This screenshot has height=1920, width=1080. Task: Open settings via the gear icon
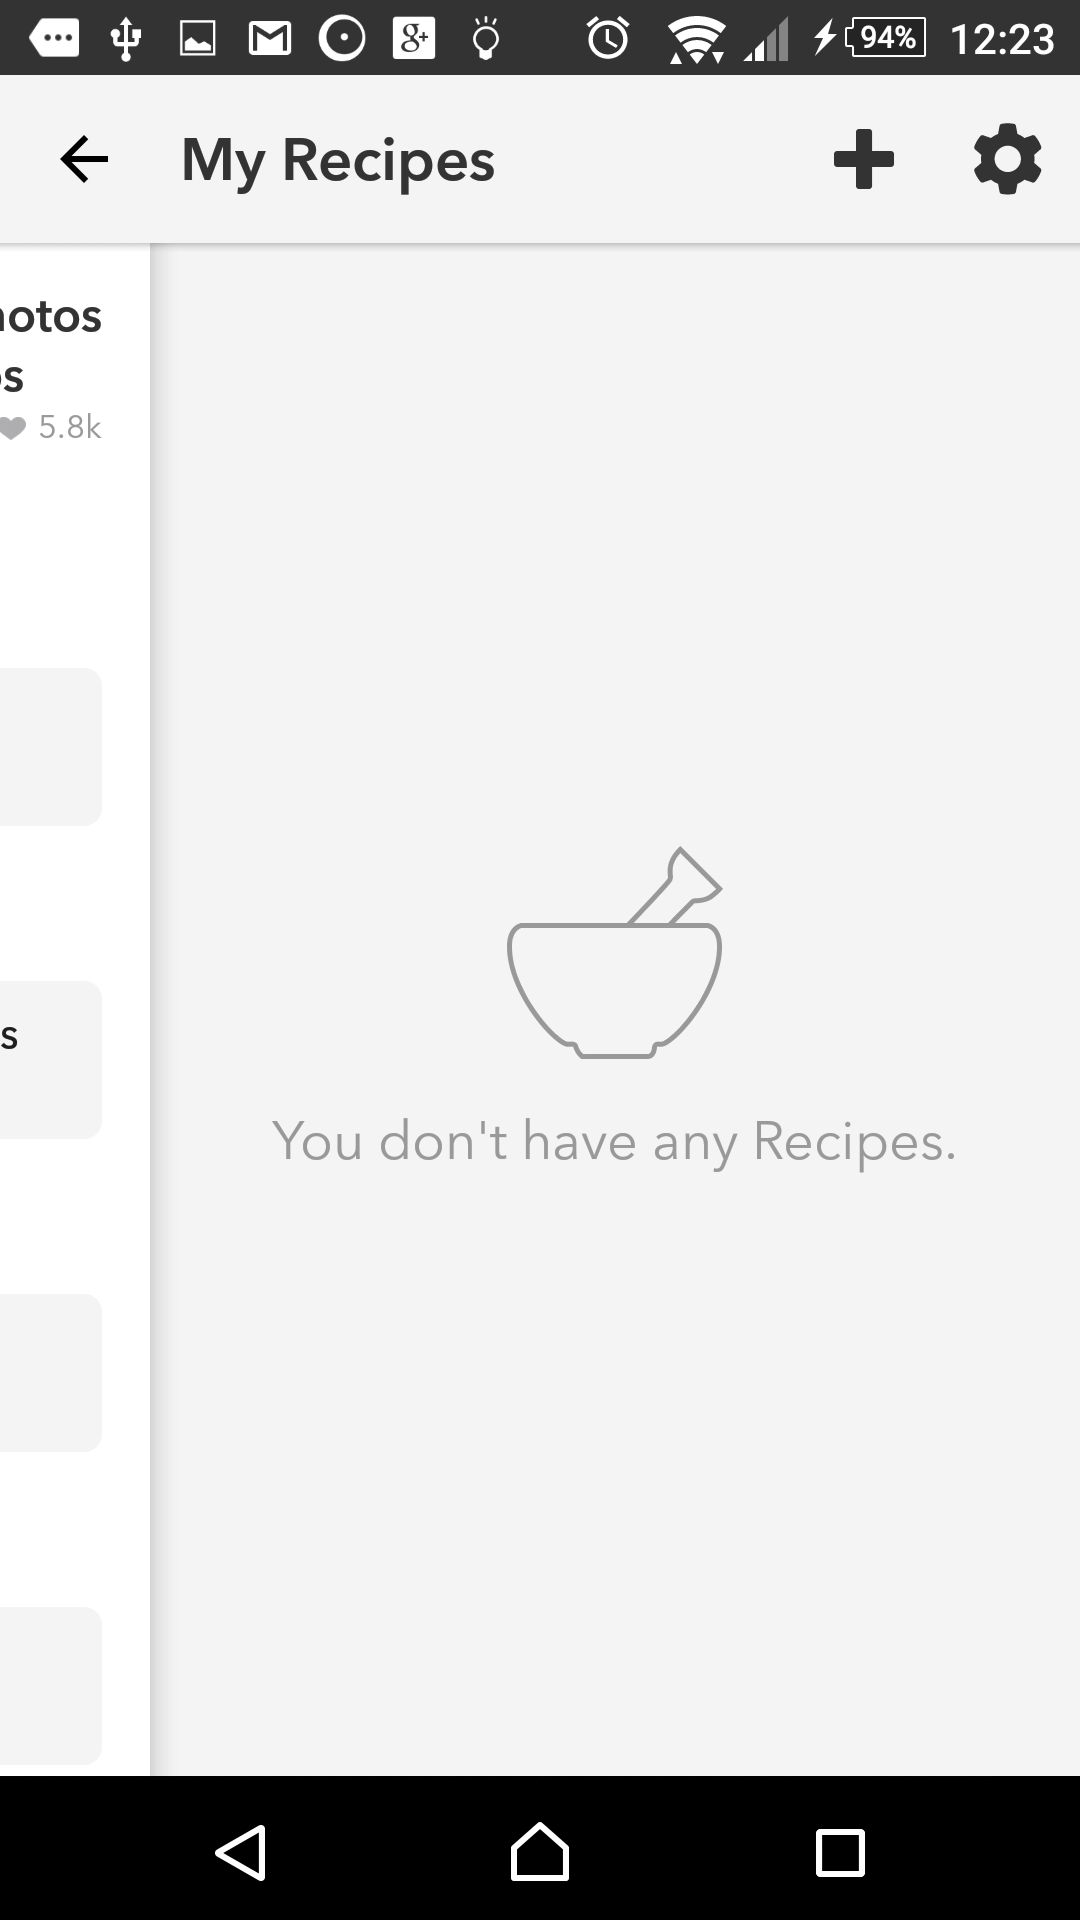pos(1007,159)
